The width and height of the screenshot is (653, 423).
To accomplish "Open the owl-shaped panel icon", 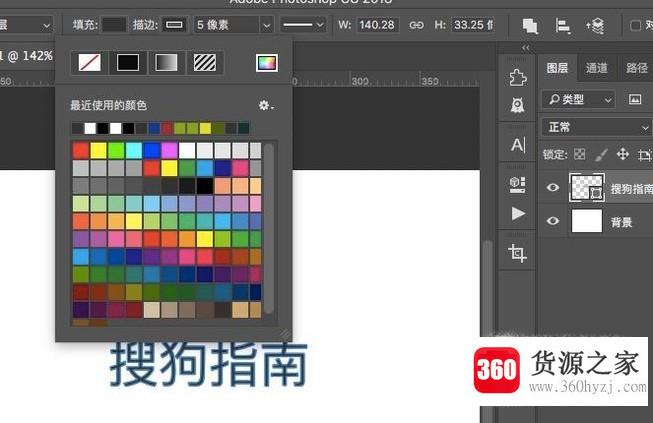I will (x=517, y=105).
